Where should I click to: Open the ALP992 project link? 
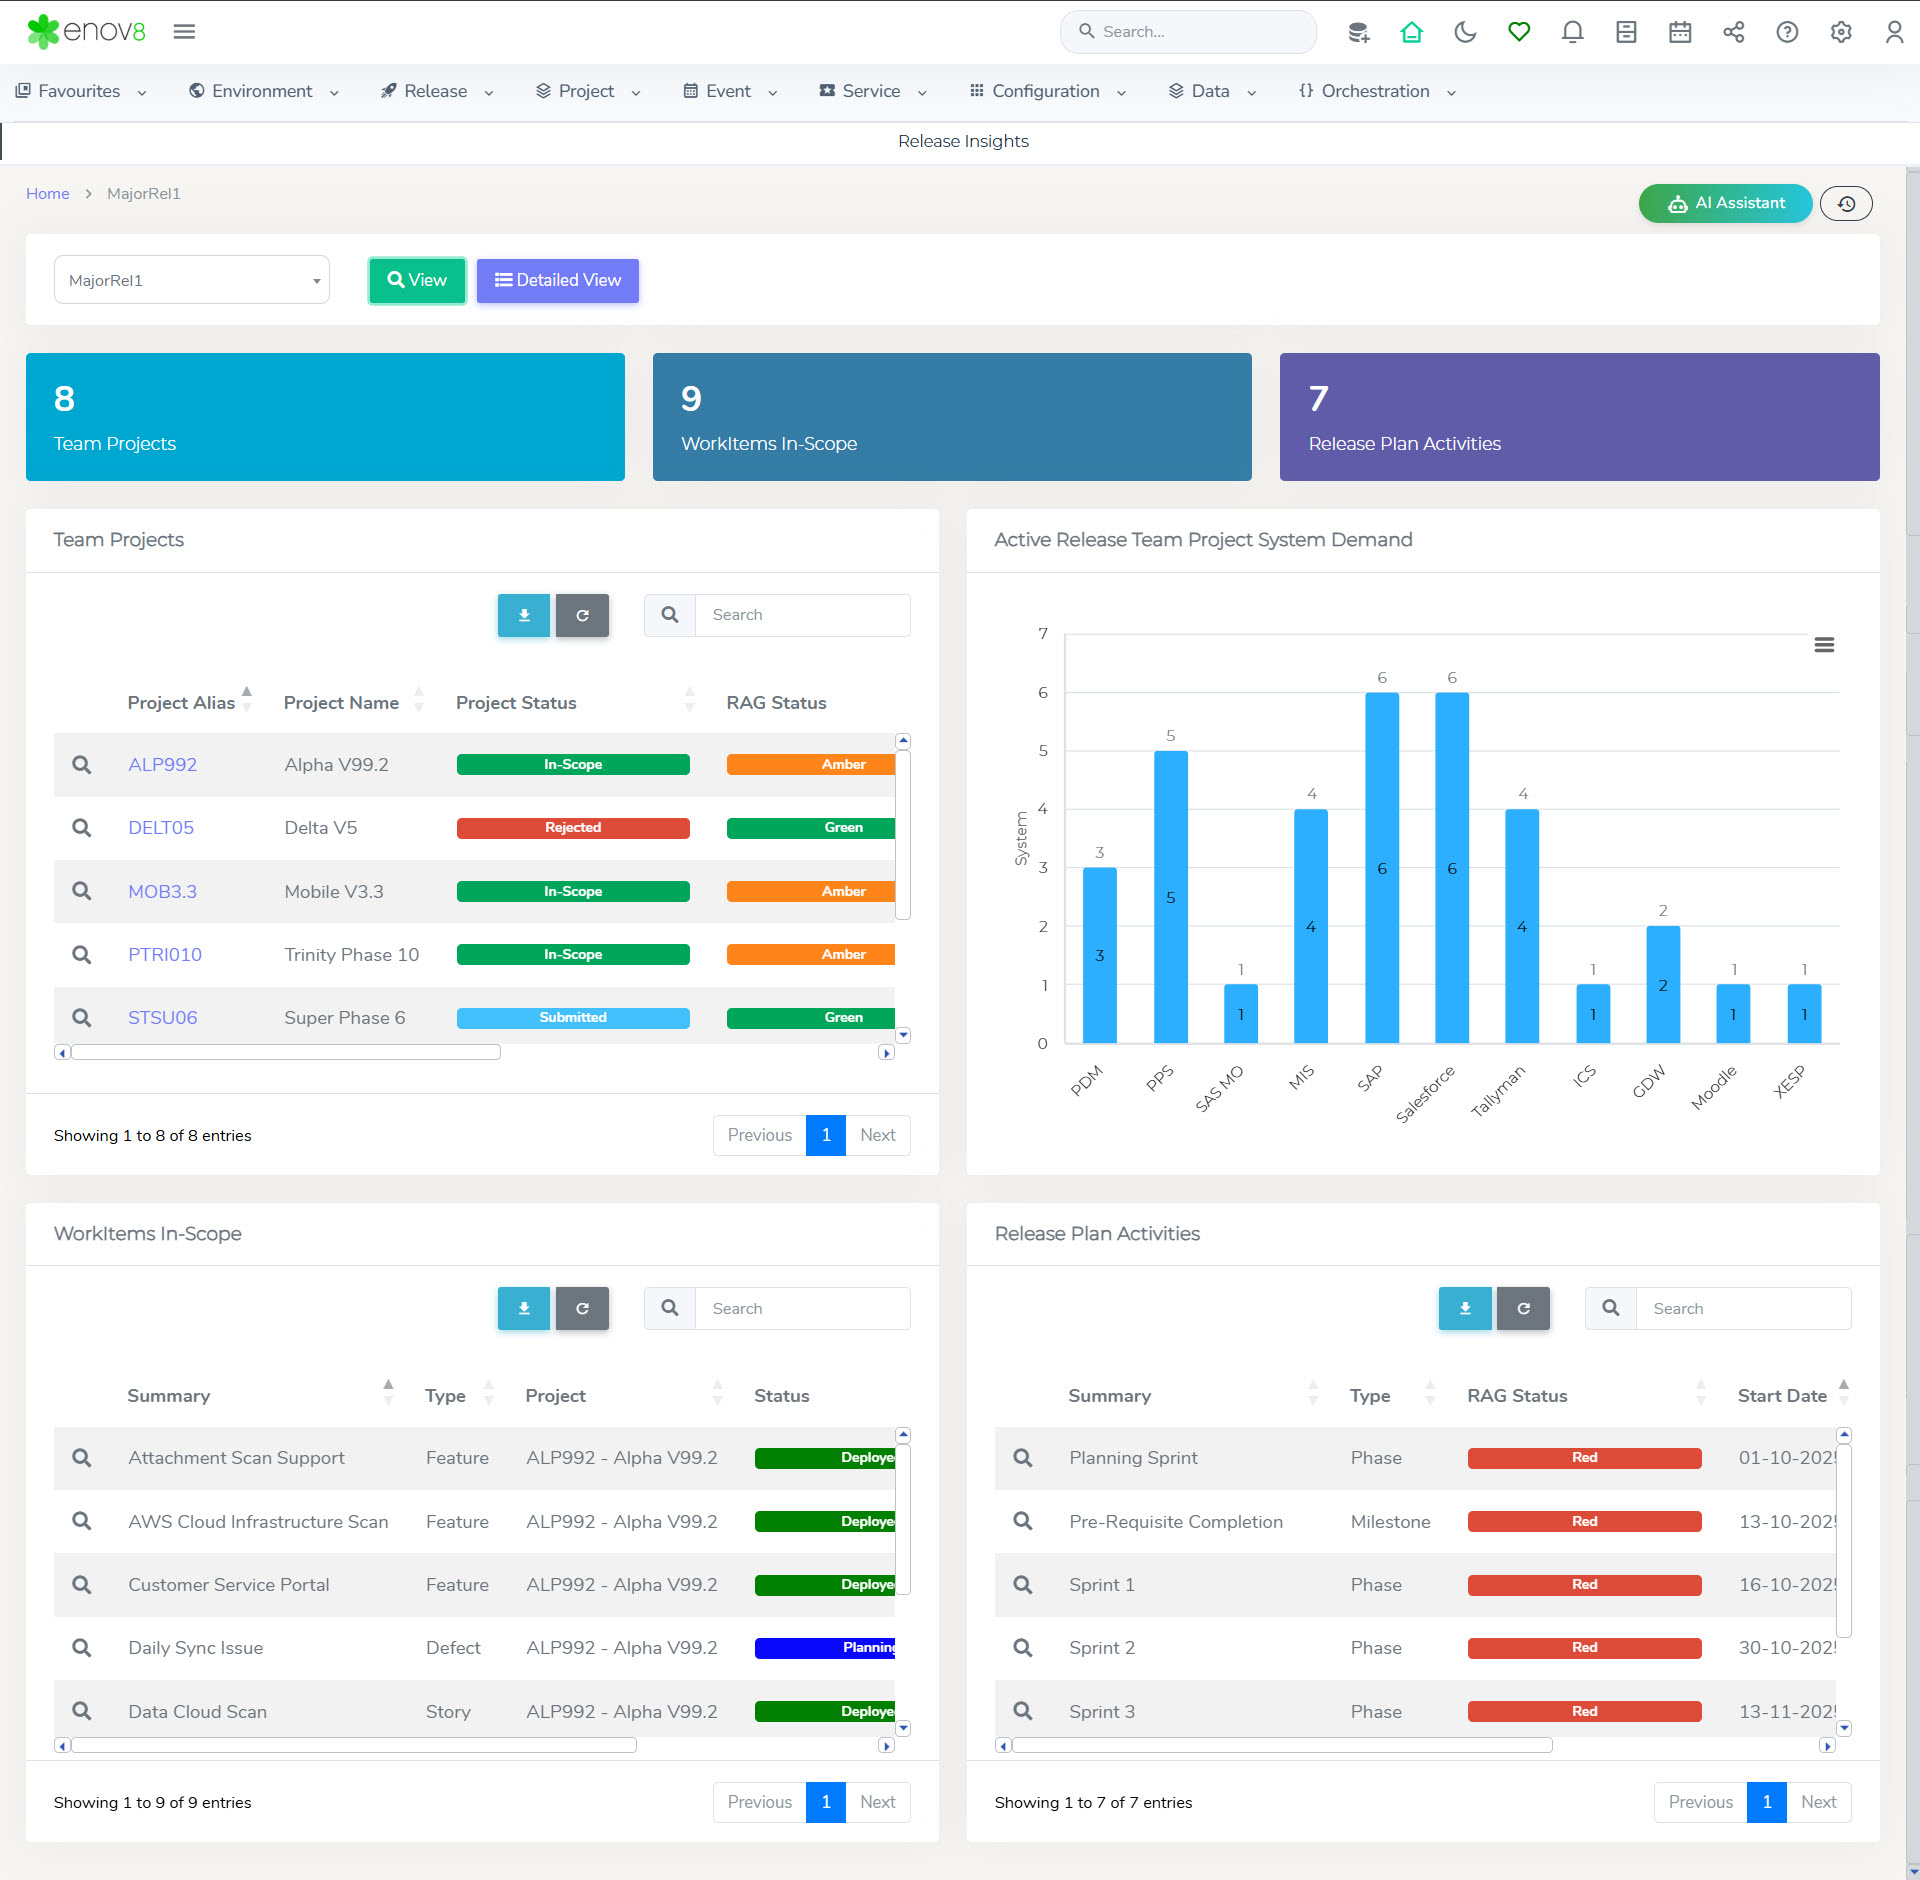click(162, 765)
